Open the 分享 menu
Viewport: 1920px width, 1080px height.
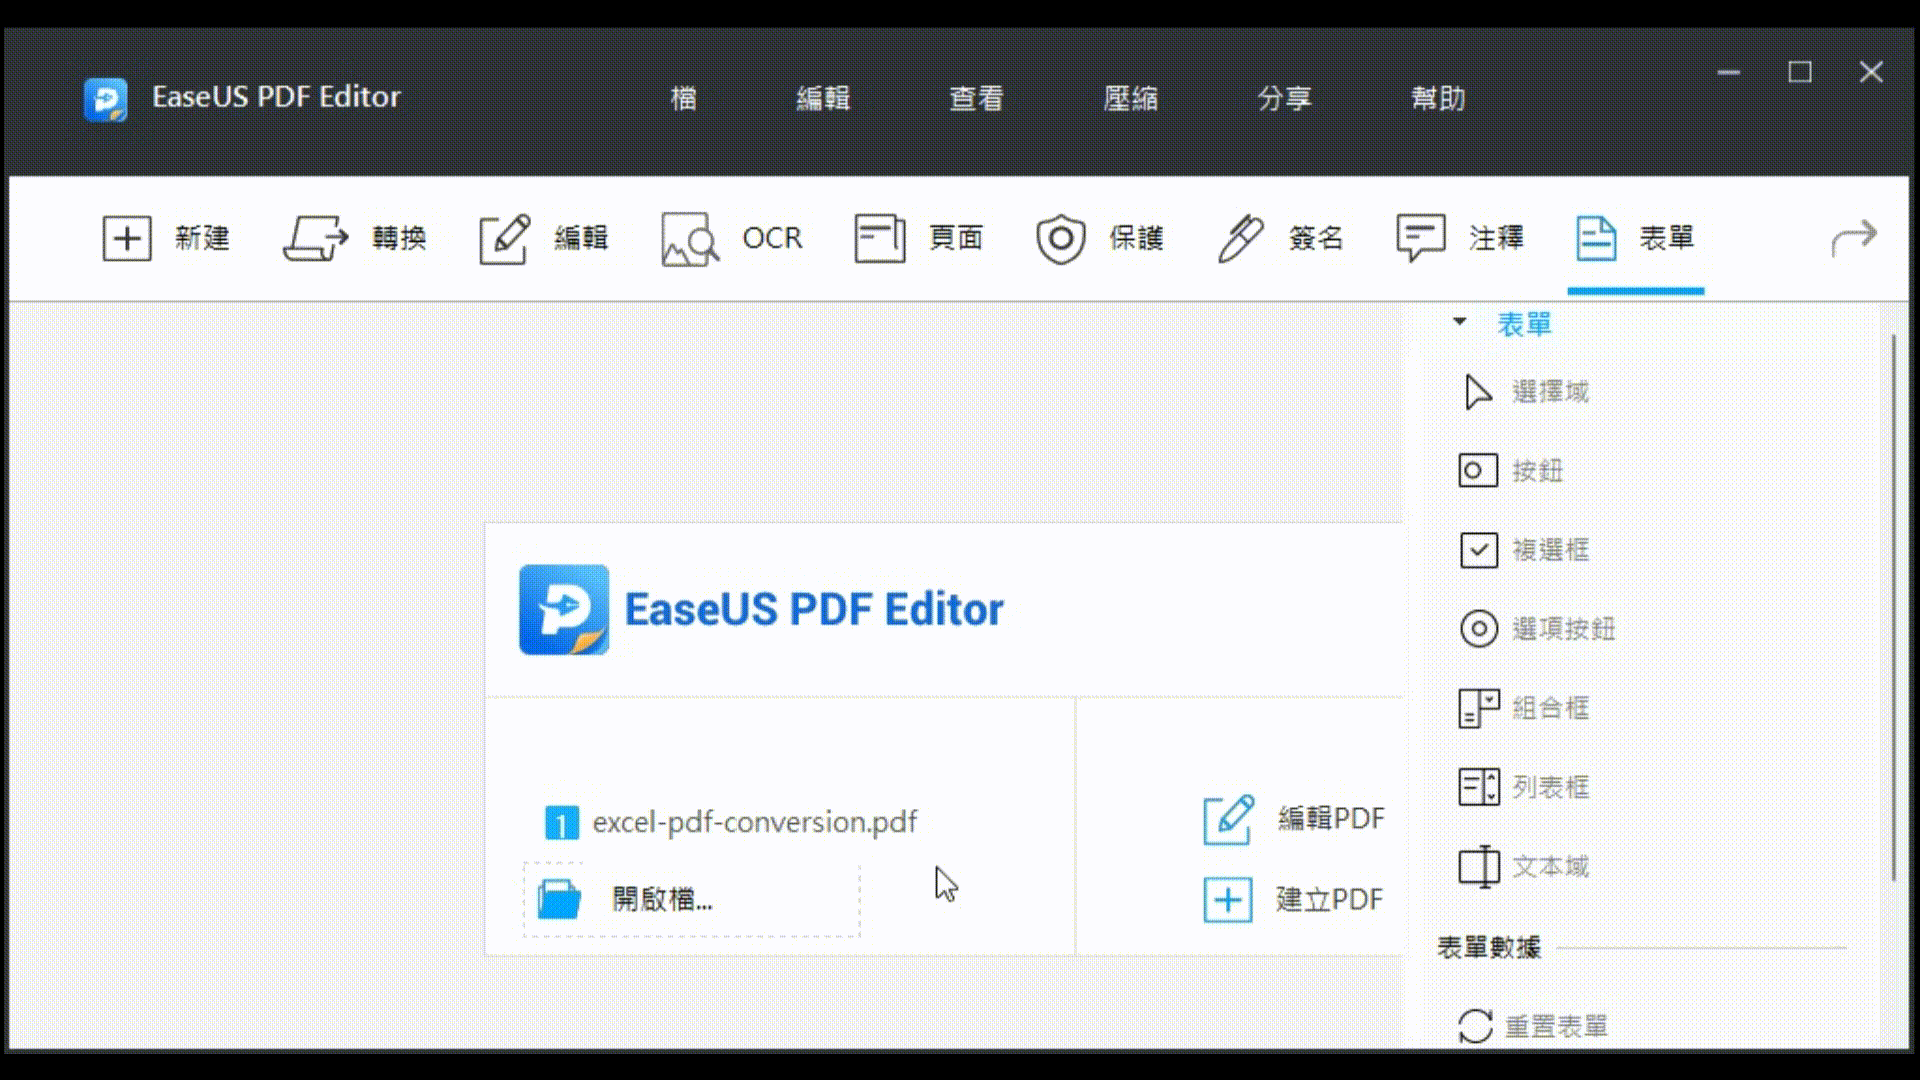(x=1284, y=98)
